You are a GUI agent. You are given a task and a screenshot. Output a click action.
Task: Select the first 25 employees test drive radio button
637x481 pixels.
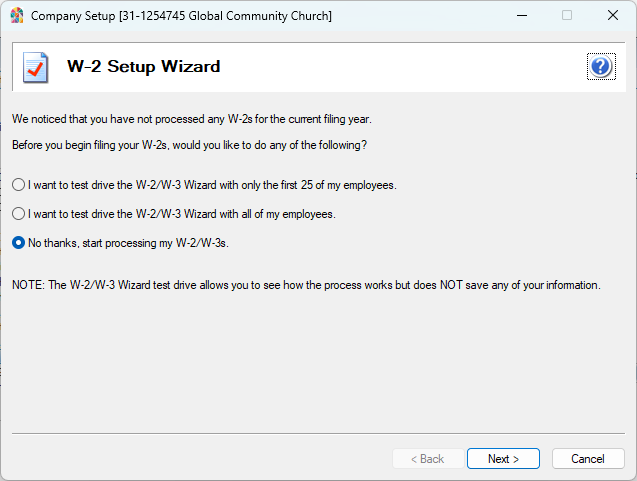(x=18, y=185)
